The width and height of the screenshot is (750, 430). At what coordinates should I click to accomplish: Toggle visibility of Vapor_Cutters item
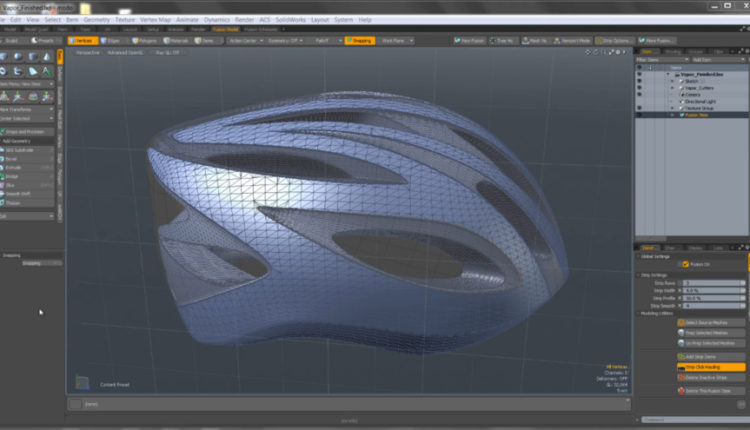(640, 87)
